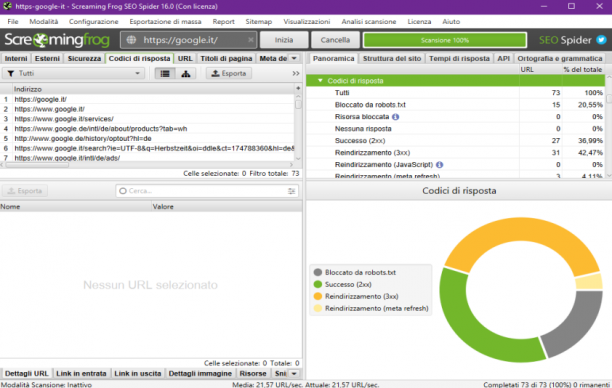Click the https://google.it/ URL field

click(189, 40)
